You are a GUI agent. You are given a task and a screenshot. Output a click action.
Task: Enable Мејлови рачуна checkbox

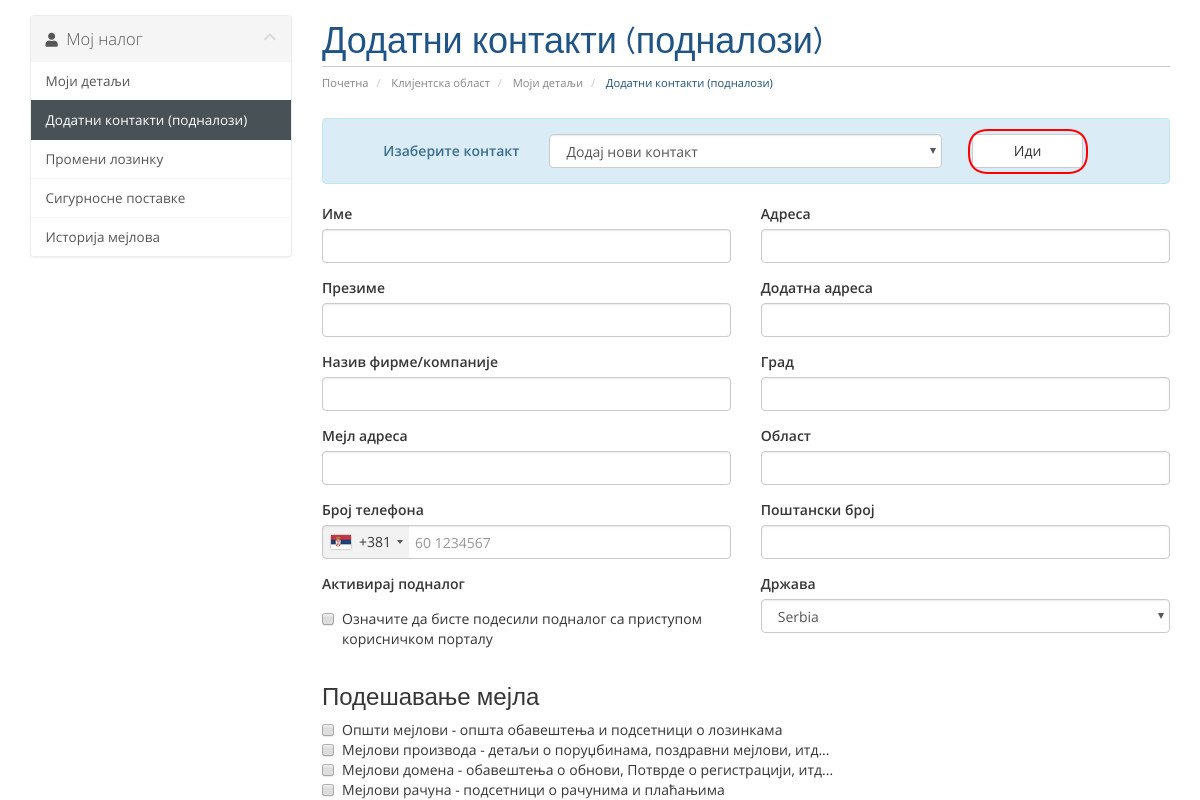coord(328,790)
